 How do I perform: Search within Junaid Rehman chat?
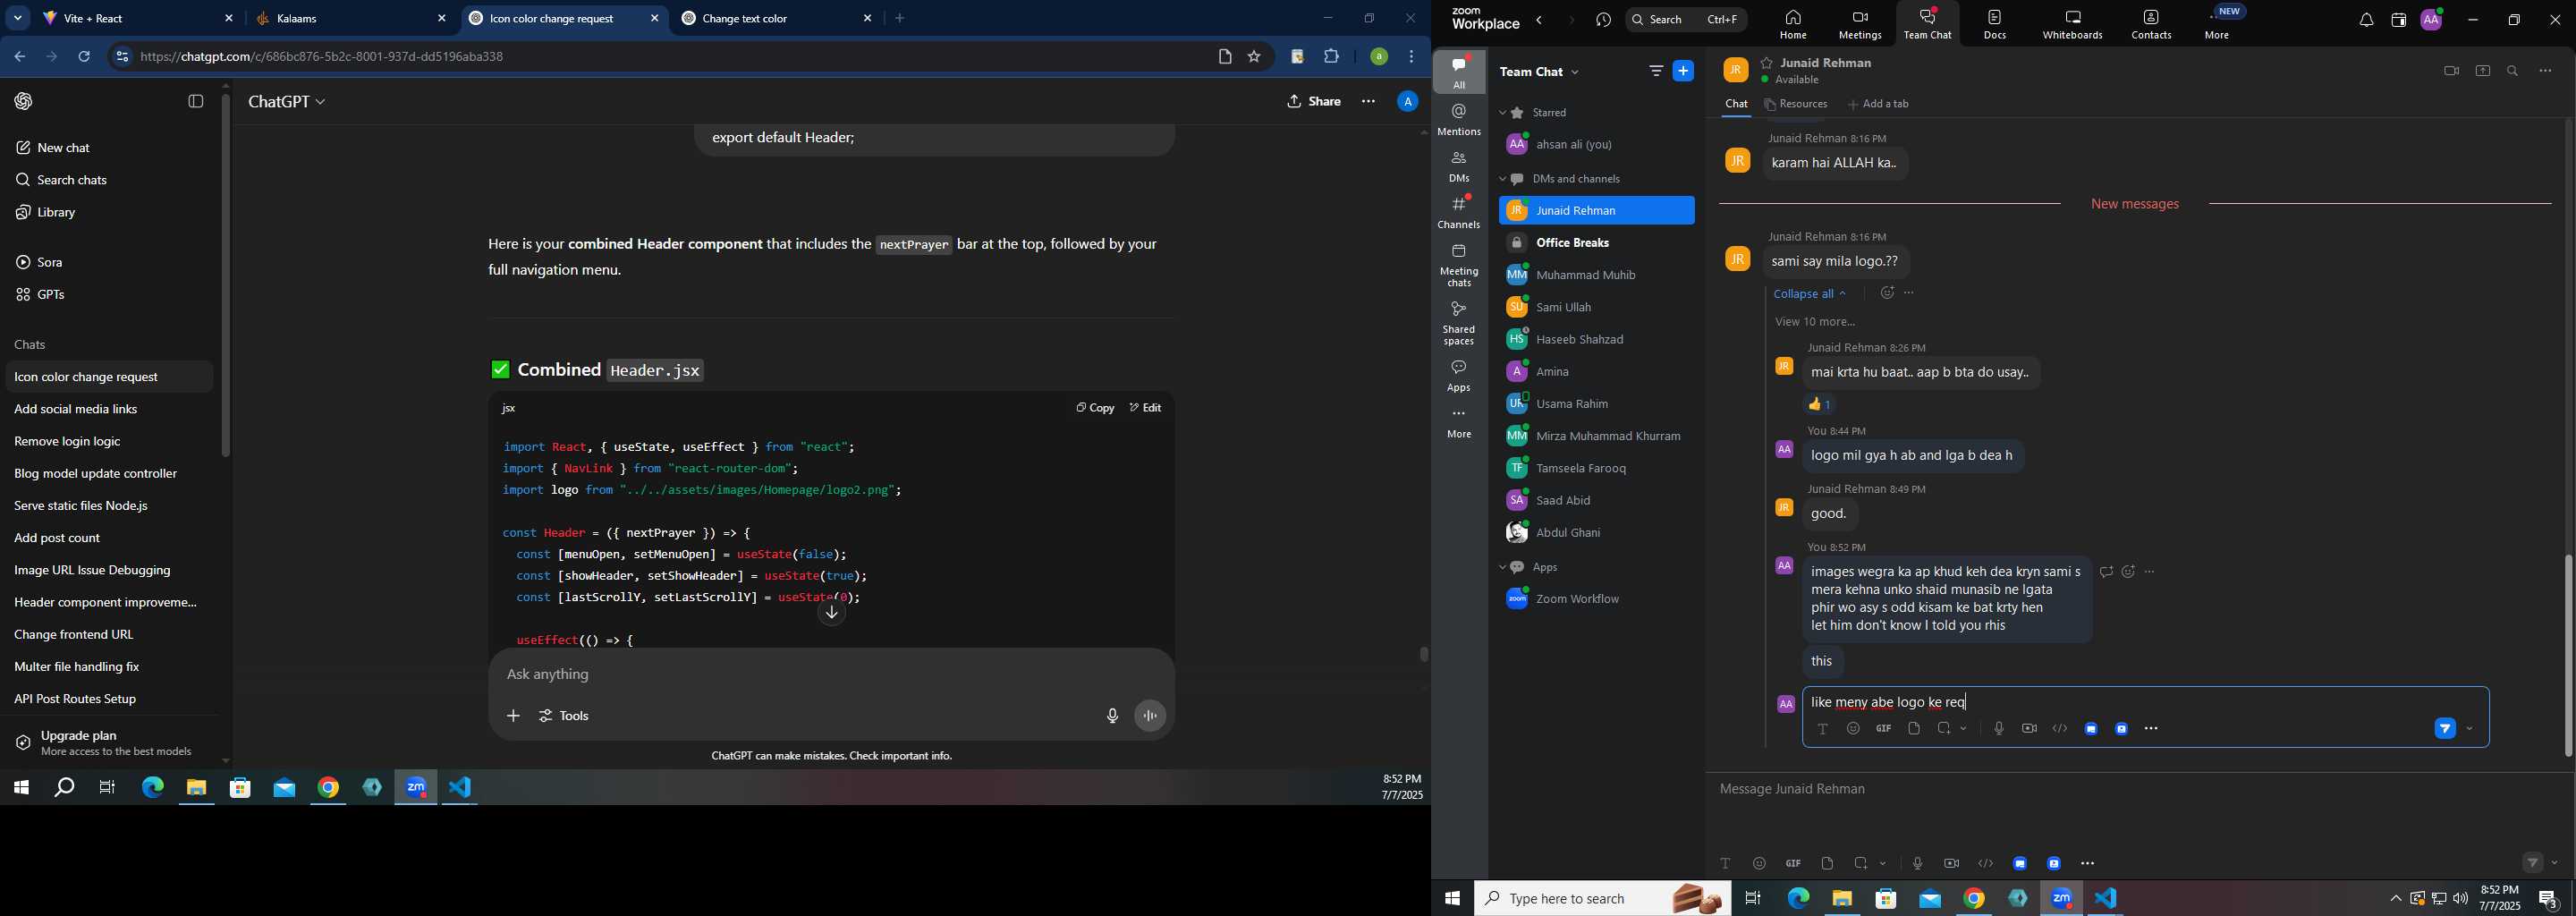click(2513, 71)
